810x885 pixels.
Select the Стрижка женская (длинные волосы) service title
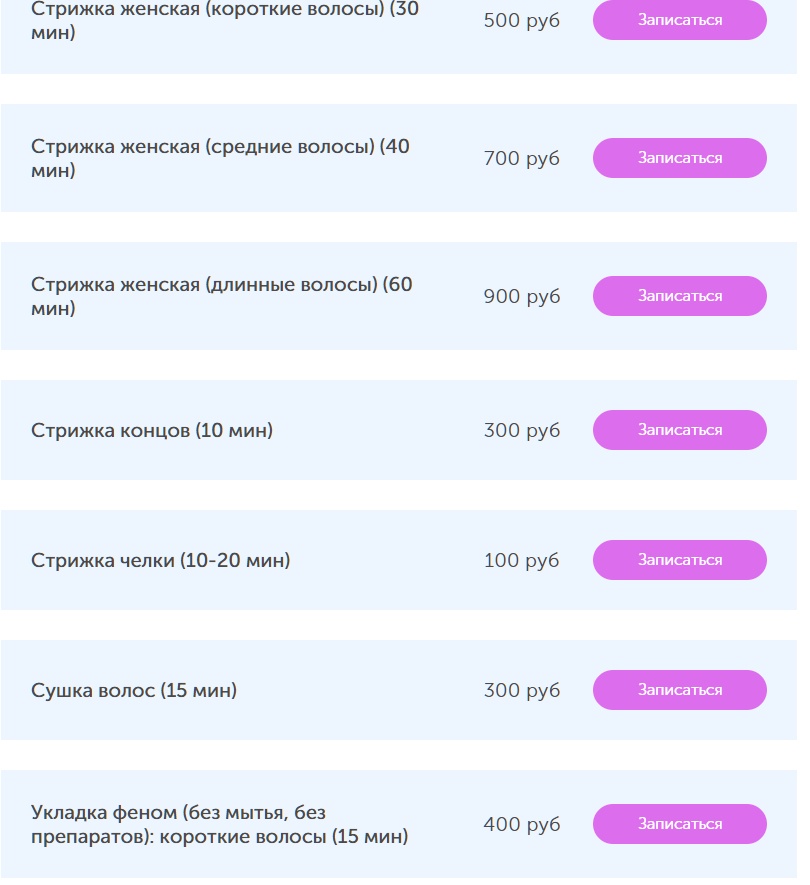pos(221,296)
